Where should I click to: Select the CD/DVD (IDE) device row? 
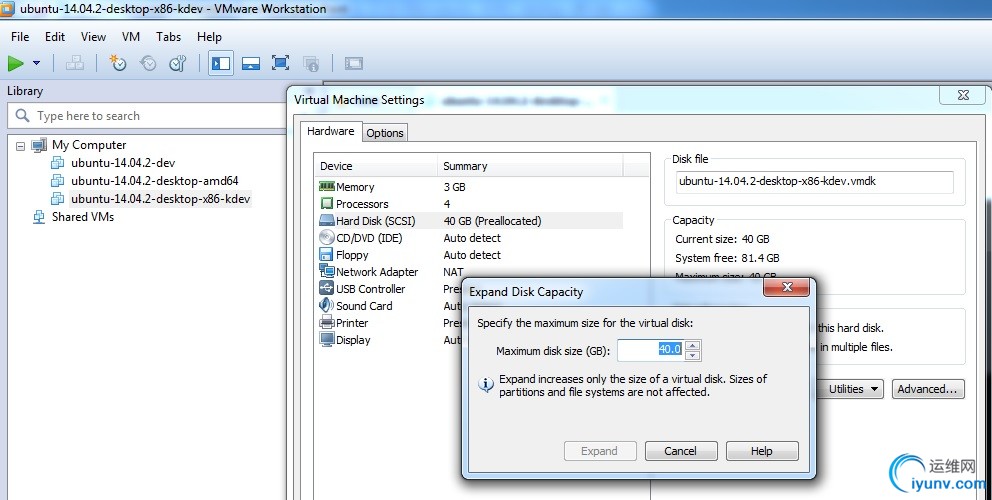pyautogui.click(x=470, y=238)
